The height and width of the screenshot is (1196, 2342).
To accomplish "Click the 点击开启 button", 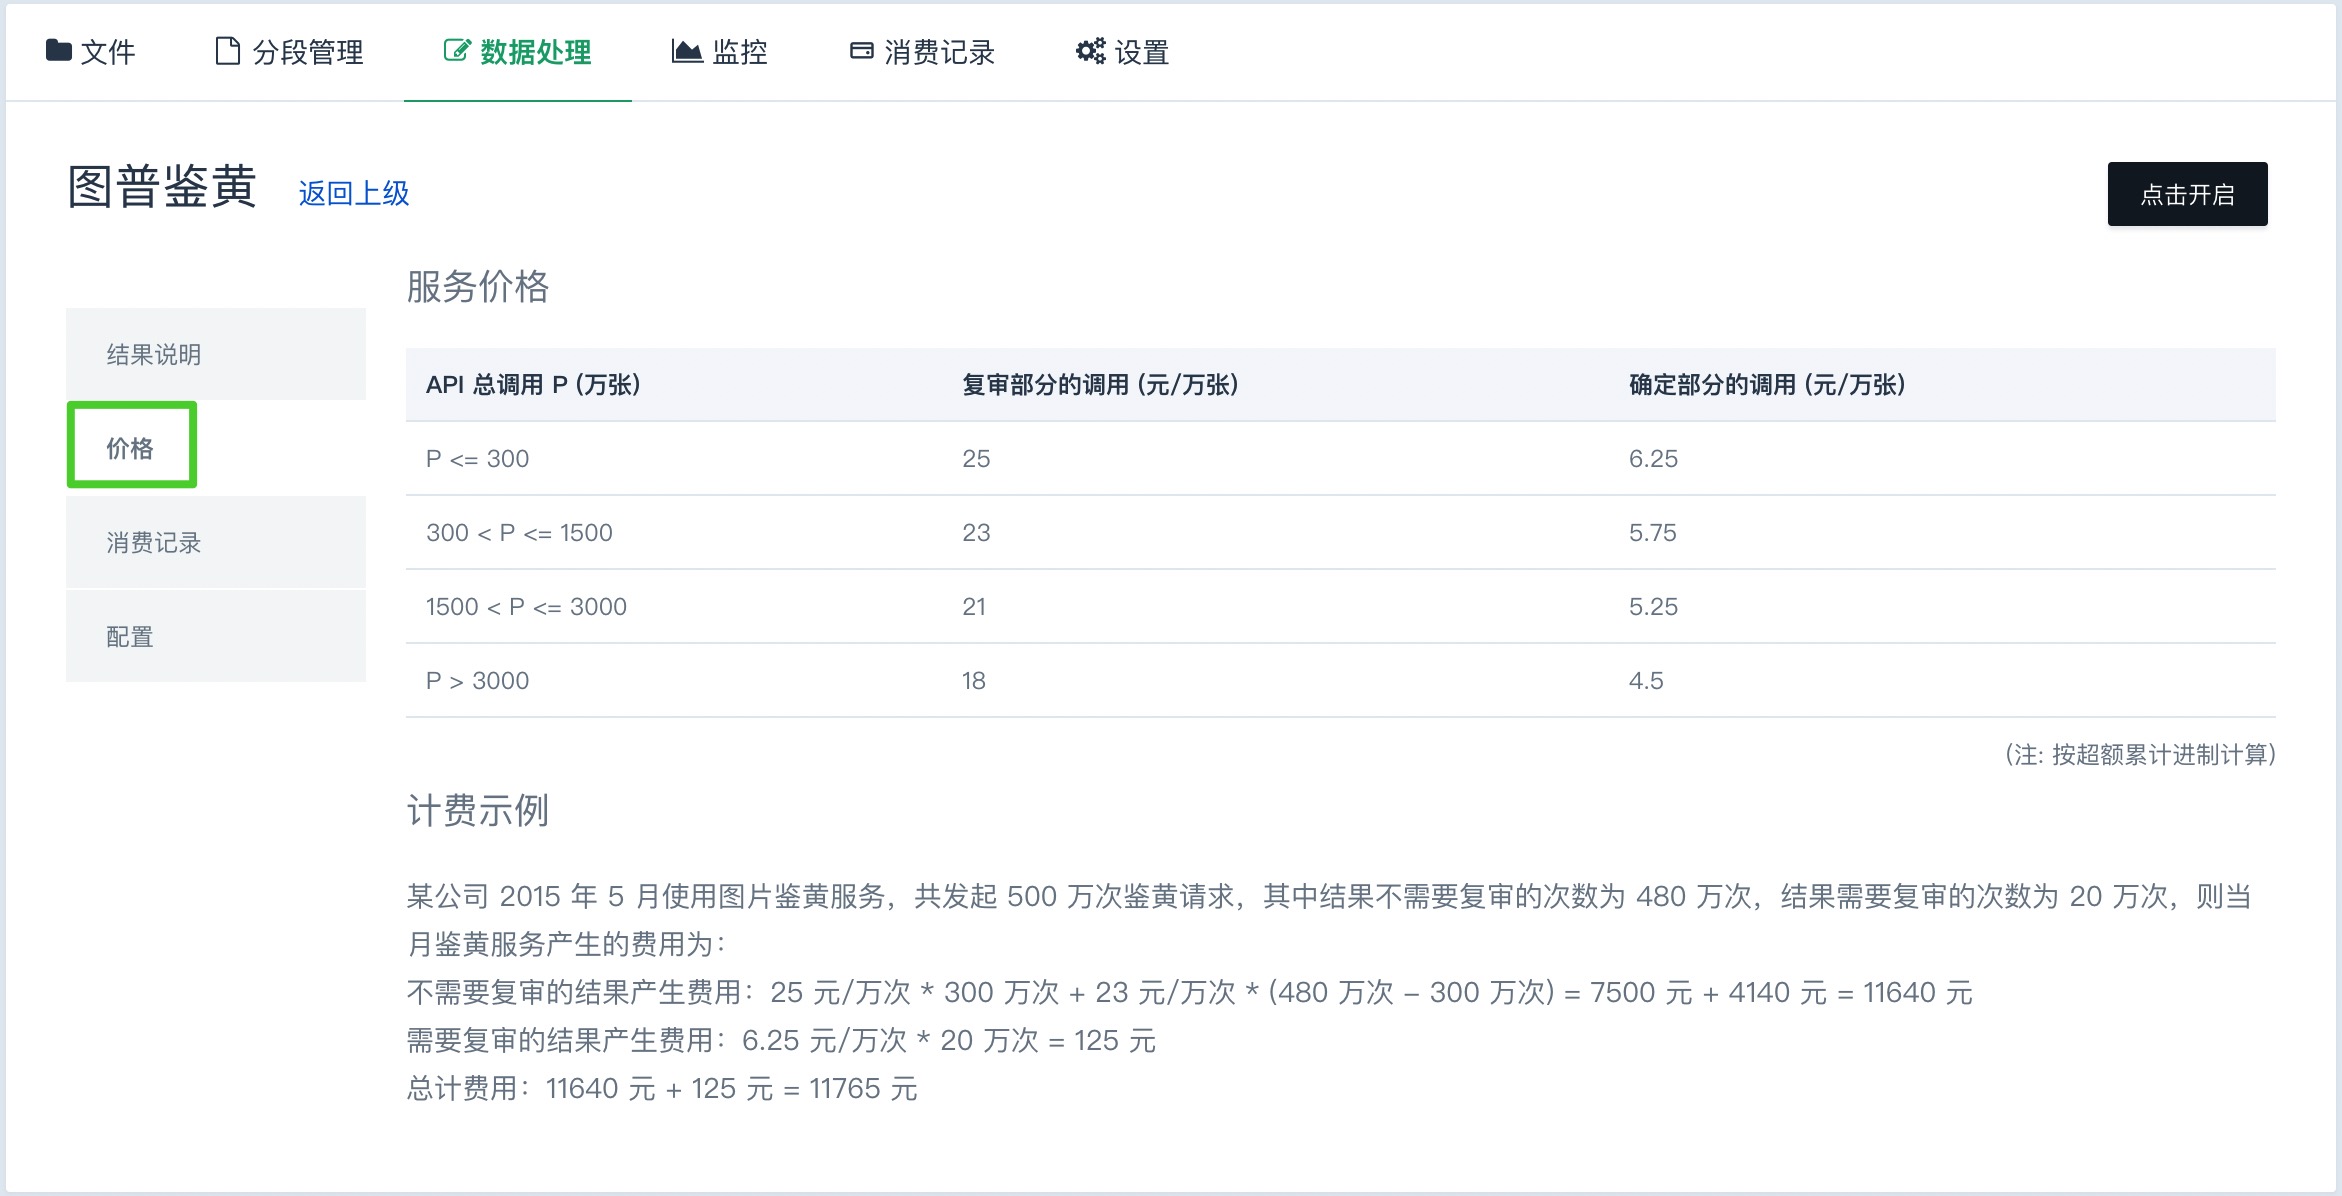I will point(2187,194).
